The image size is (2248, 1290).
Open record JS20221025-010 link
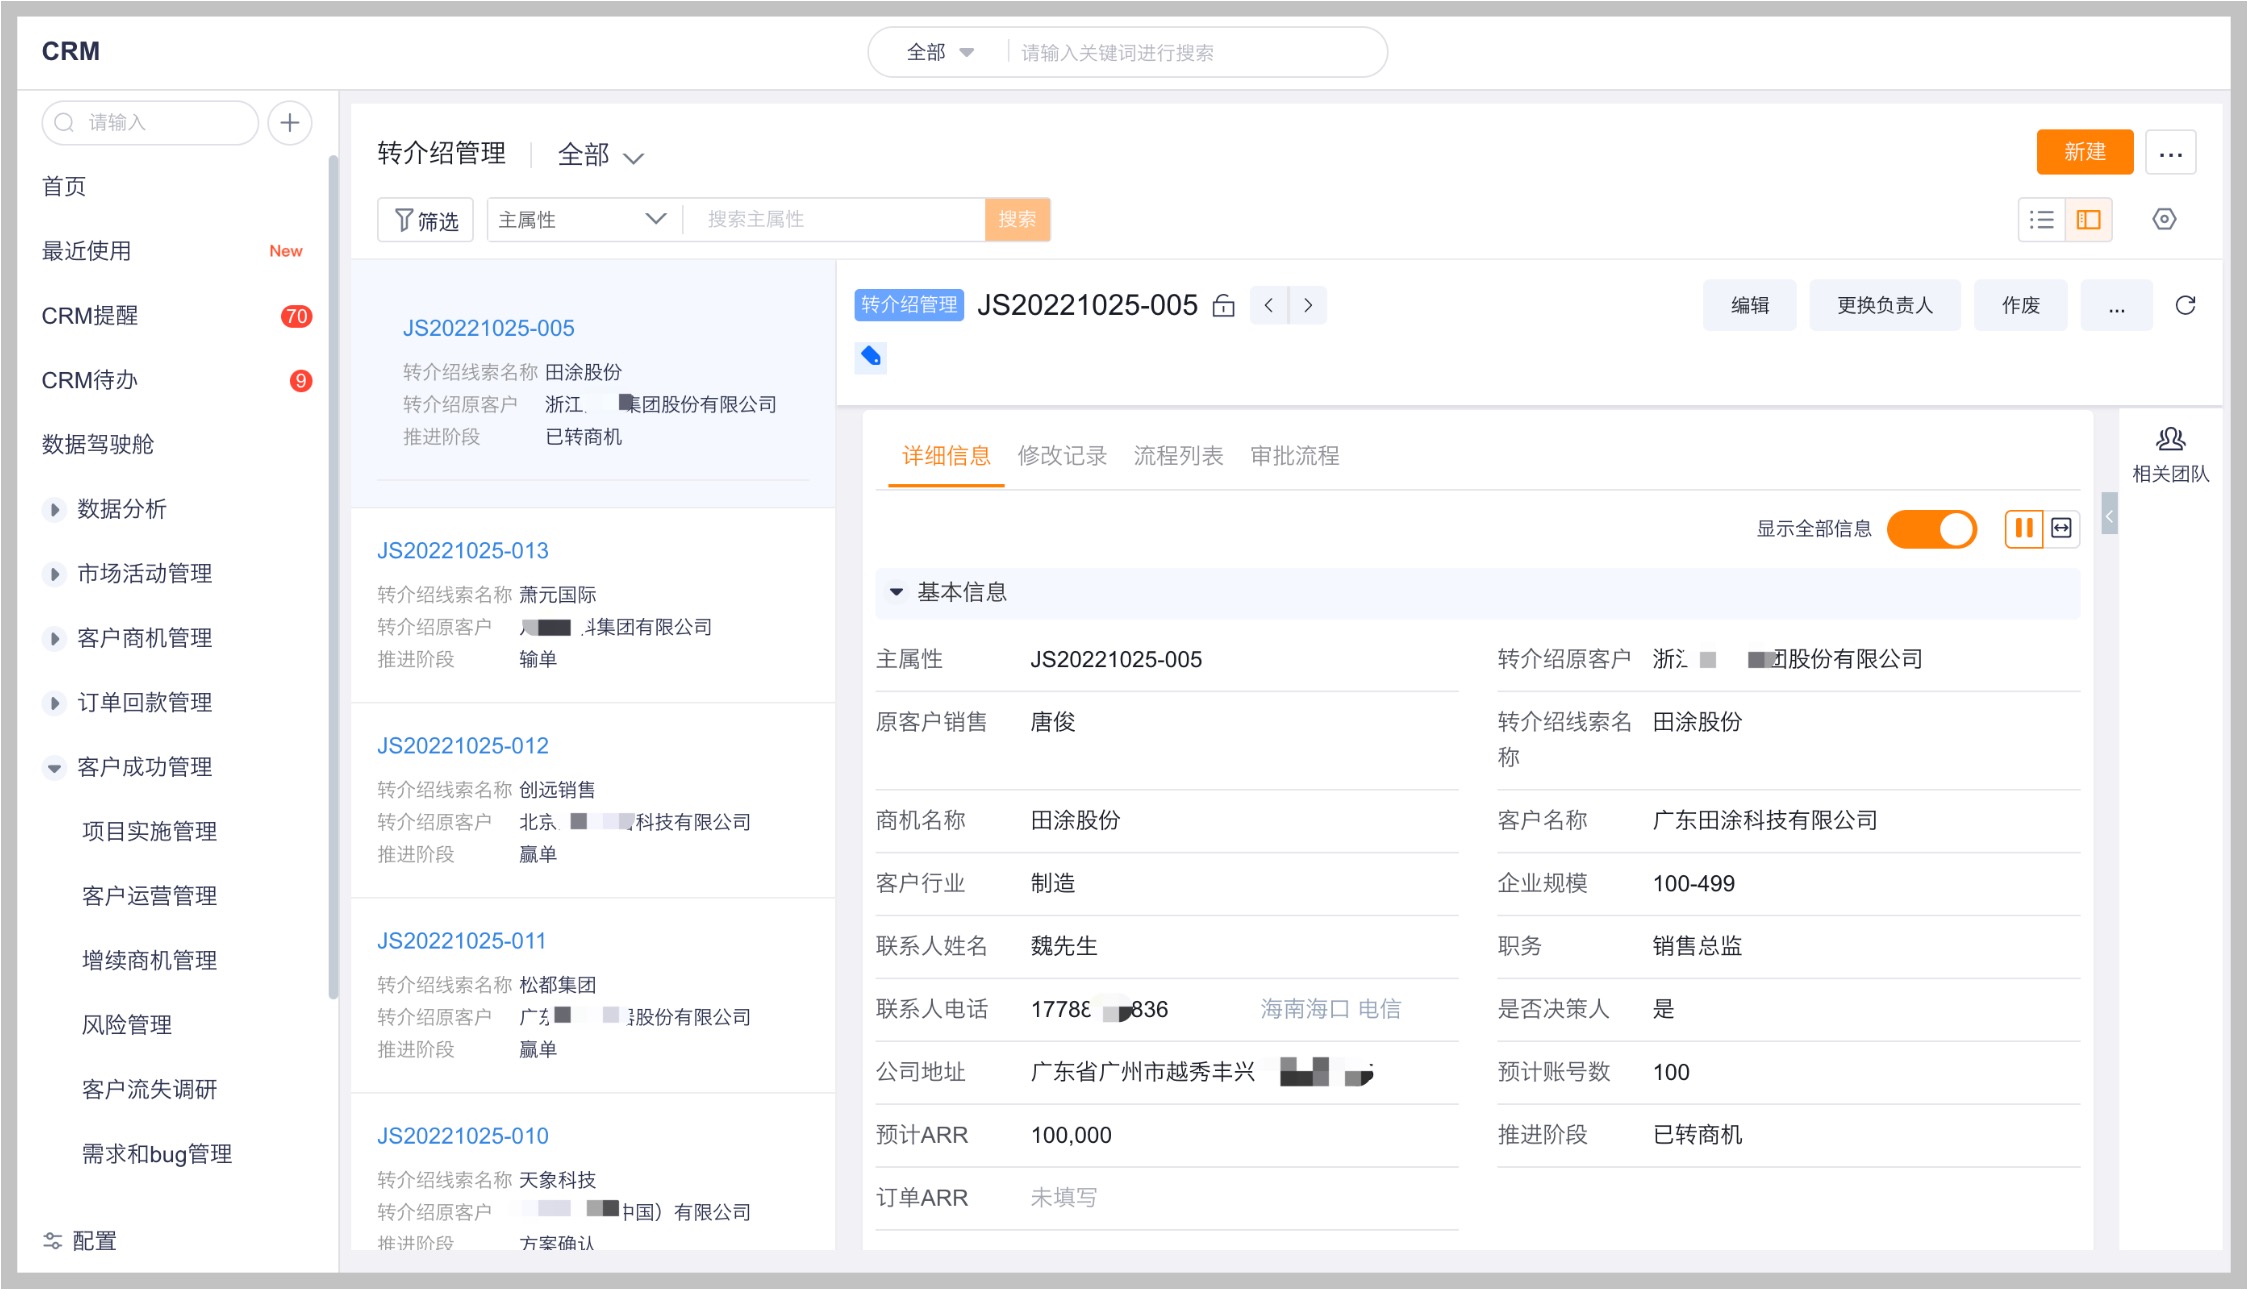[x=463, y=1136]
